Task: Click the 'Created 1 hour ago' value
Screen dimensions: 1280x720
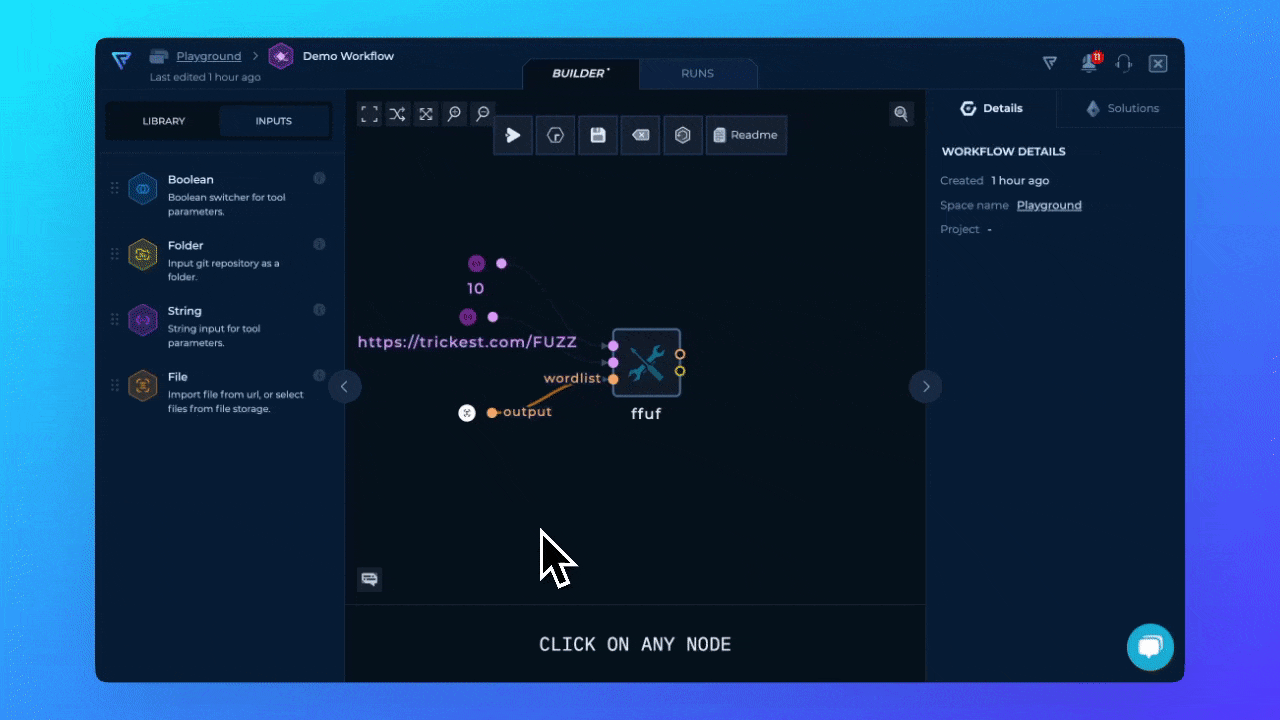Action: [x=1020, y=181]
